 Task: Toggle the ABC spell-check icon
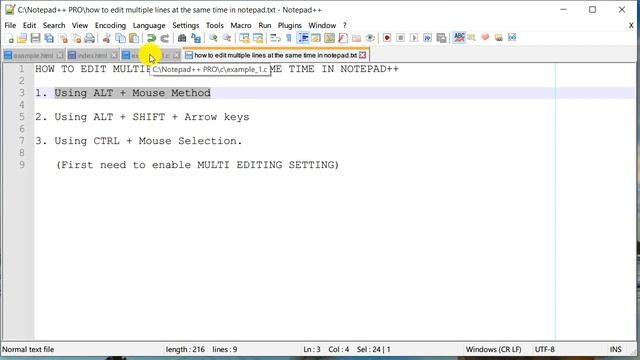pos(459,38)
